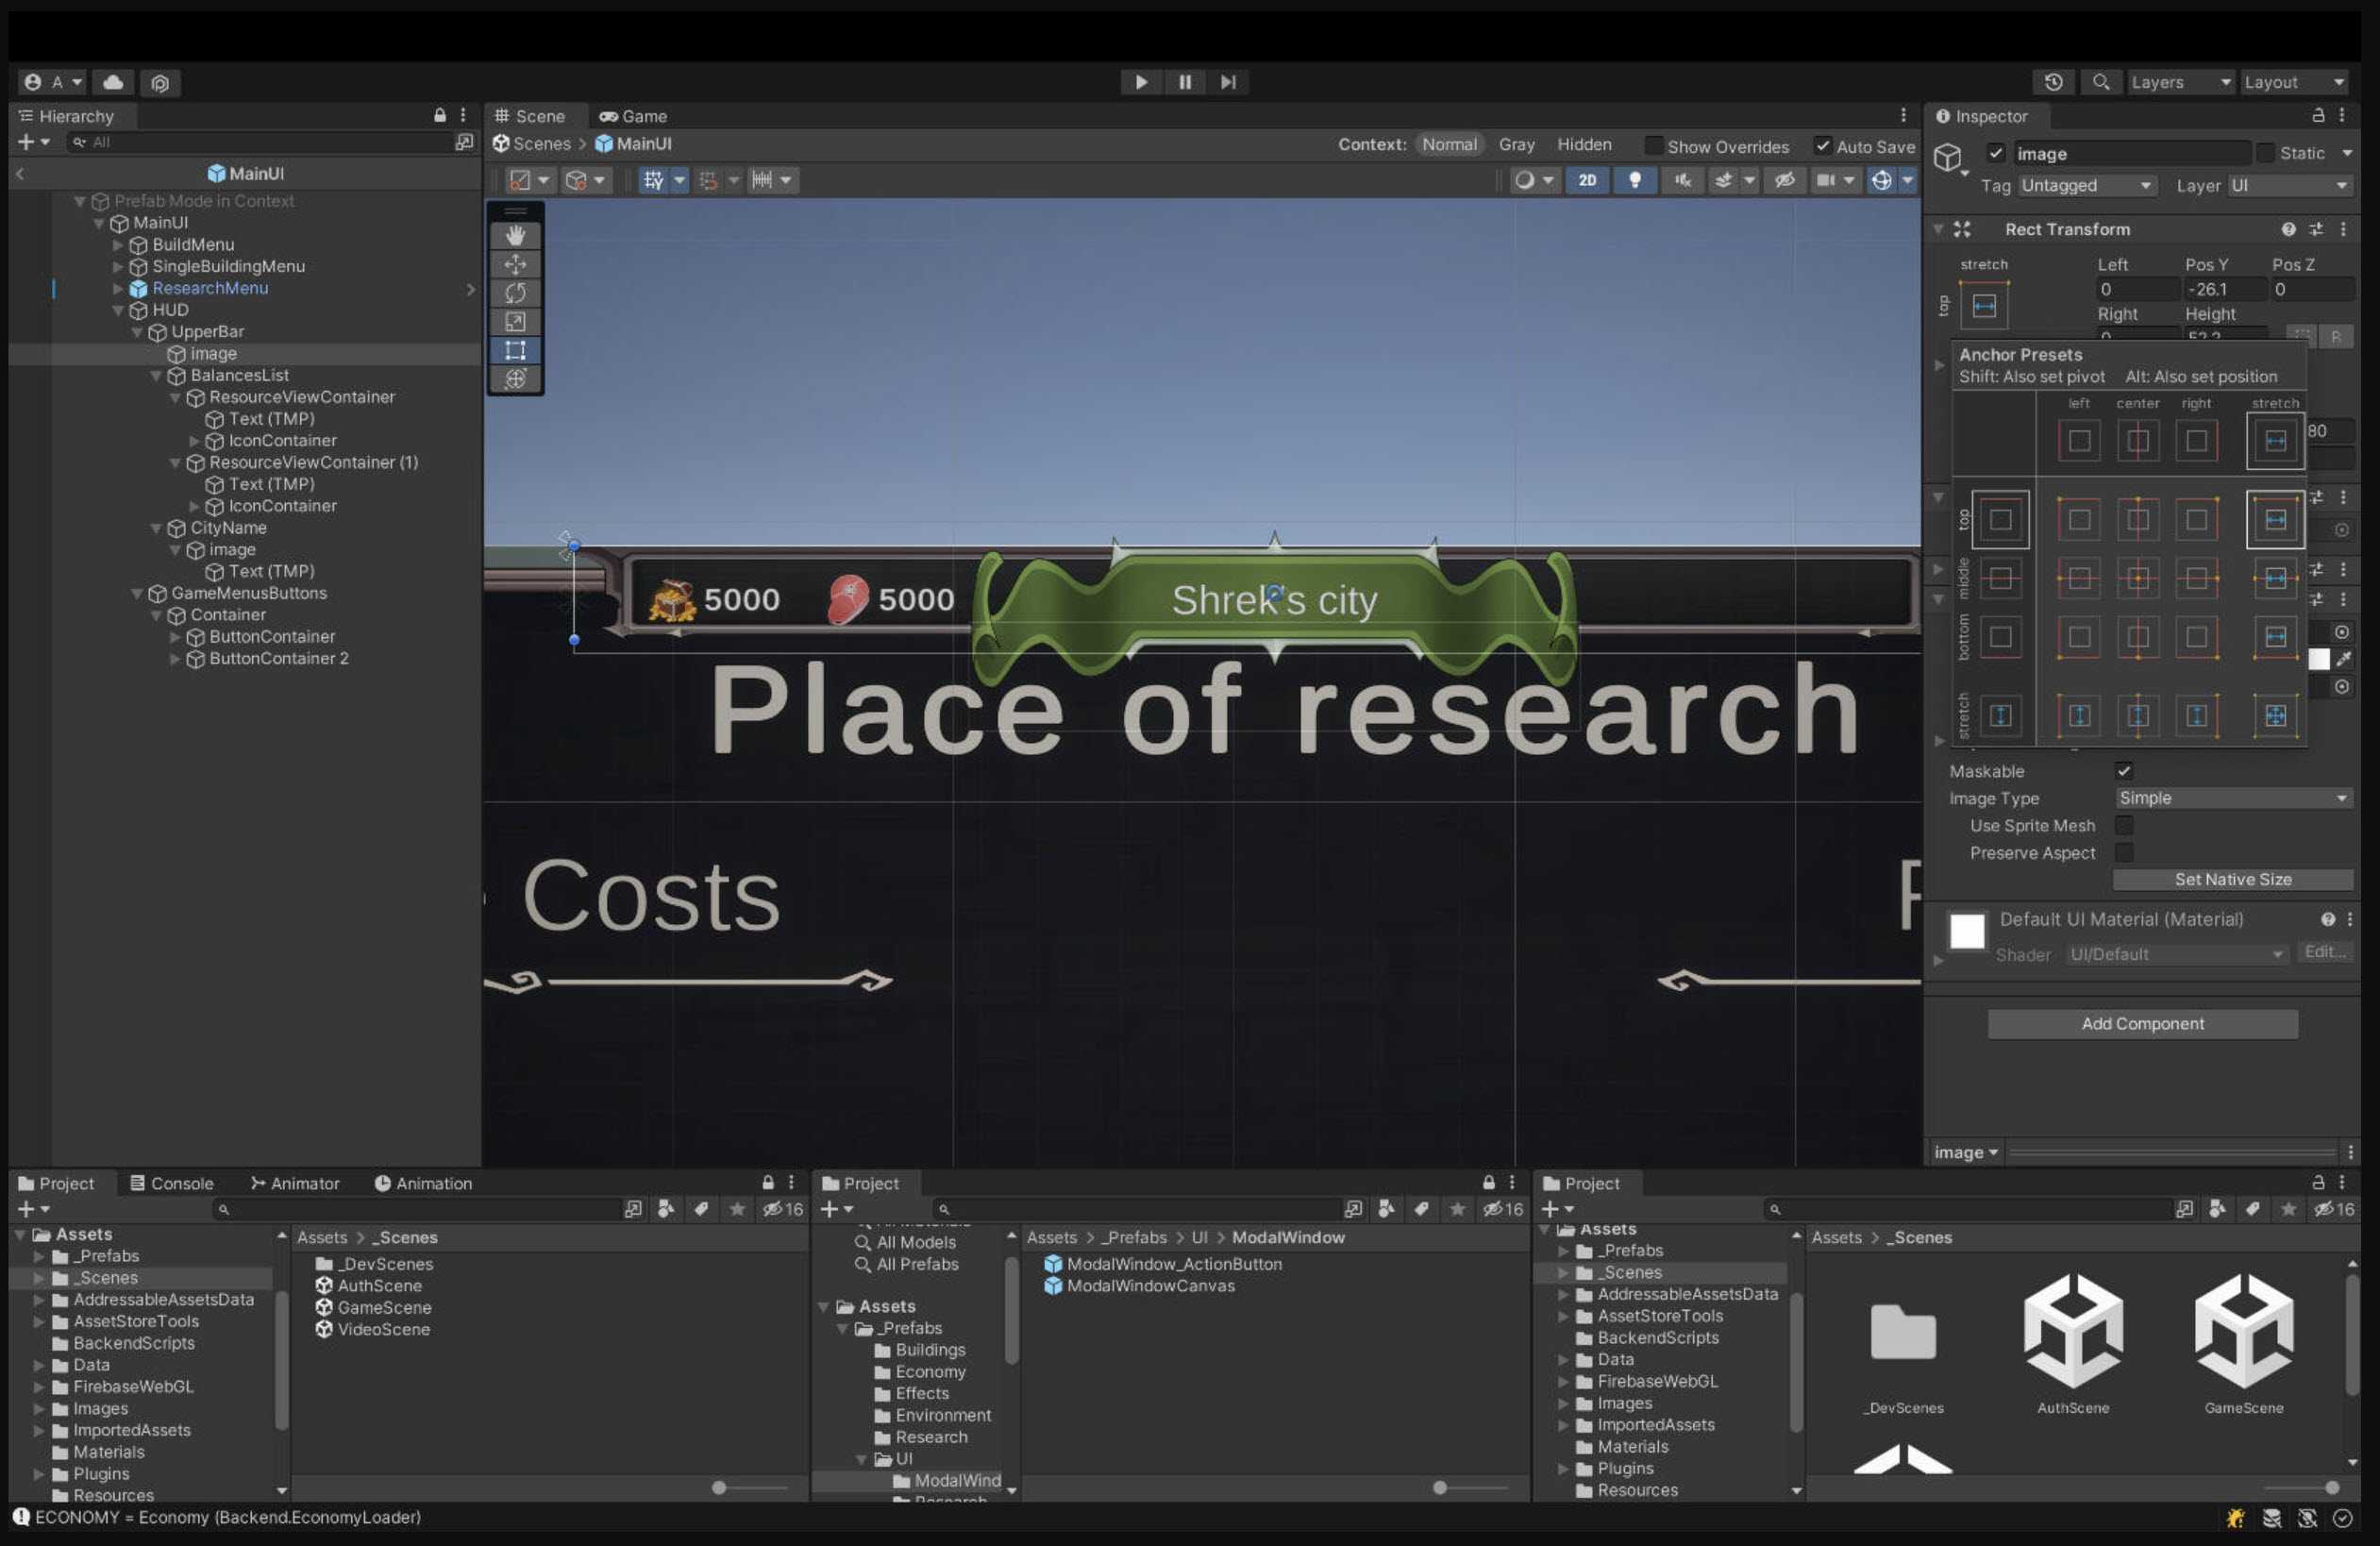Set context to Hidden
The height and width of the screenshot is (1546, 2380).
[1584, 145]
